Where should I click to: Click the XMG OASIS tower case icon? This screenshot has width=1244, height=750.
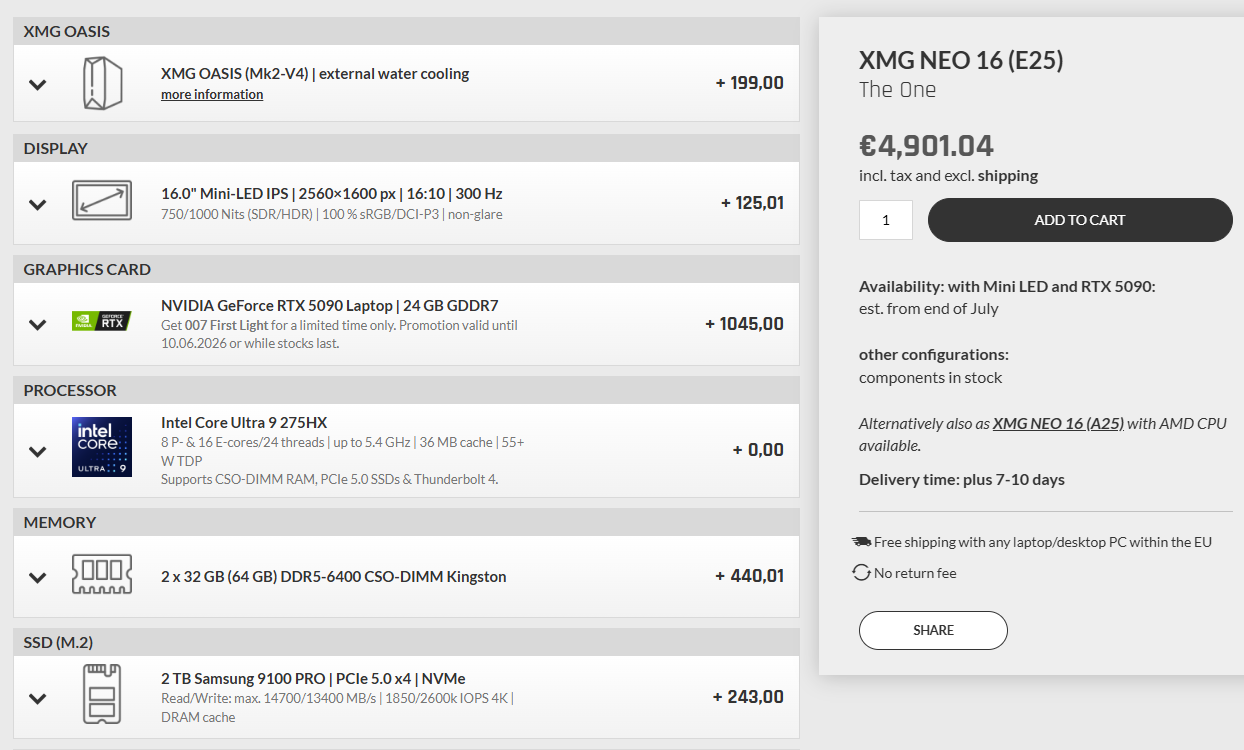point(102,83)
